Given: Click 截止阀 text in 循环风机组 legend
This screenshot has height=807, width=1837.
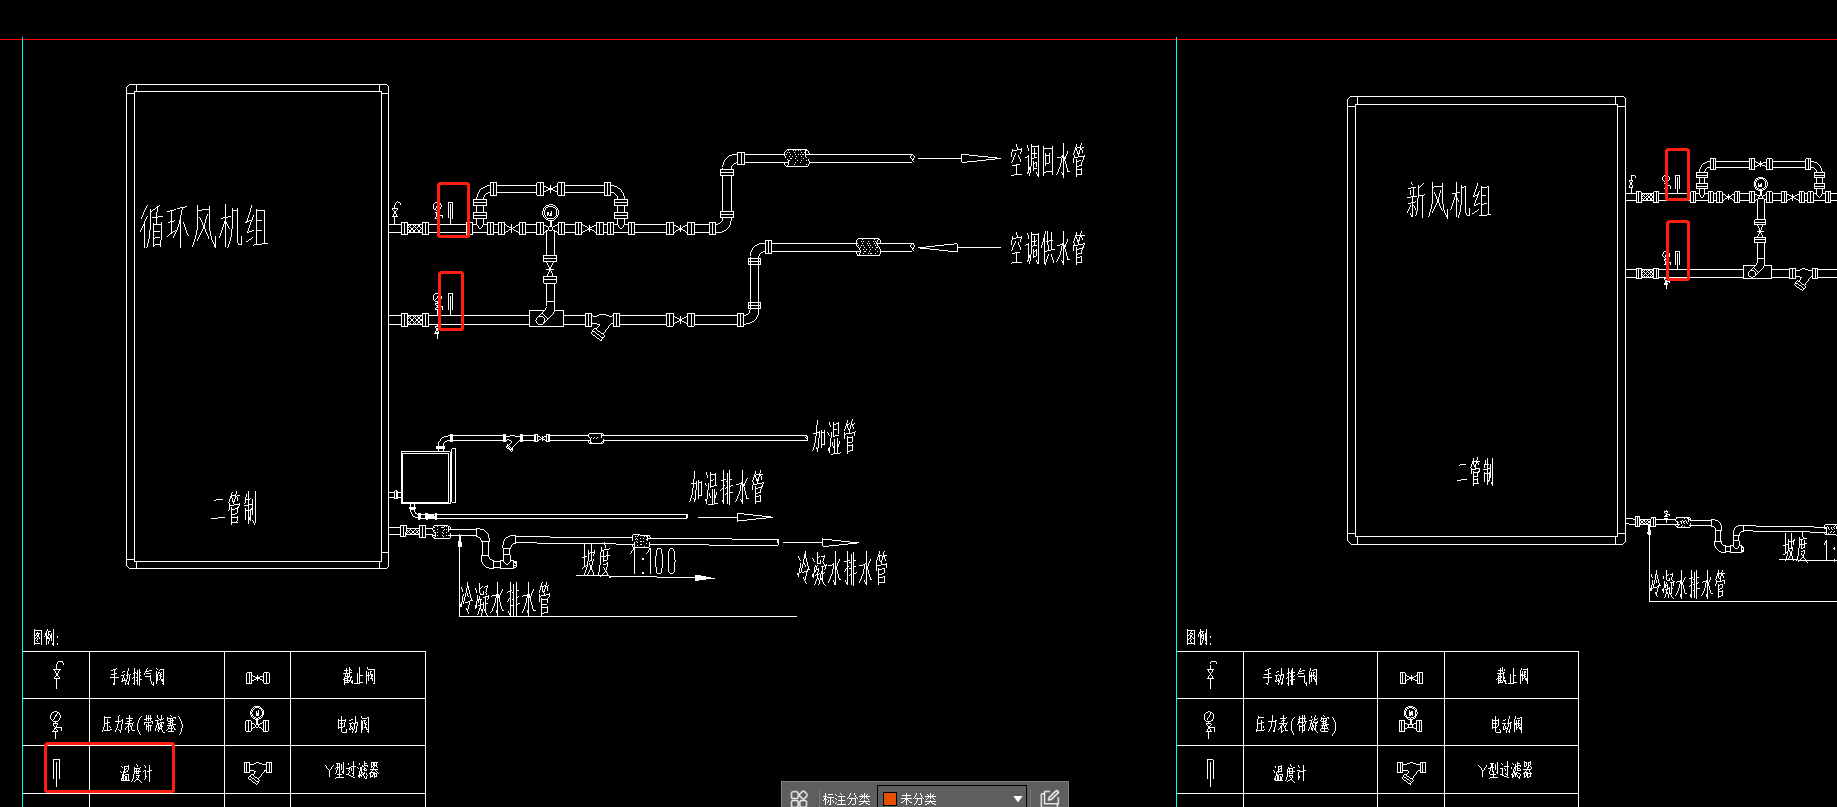Looking at the screenshot, I should [x=358, y=677].
